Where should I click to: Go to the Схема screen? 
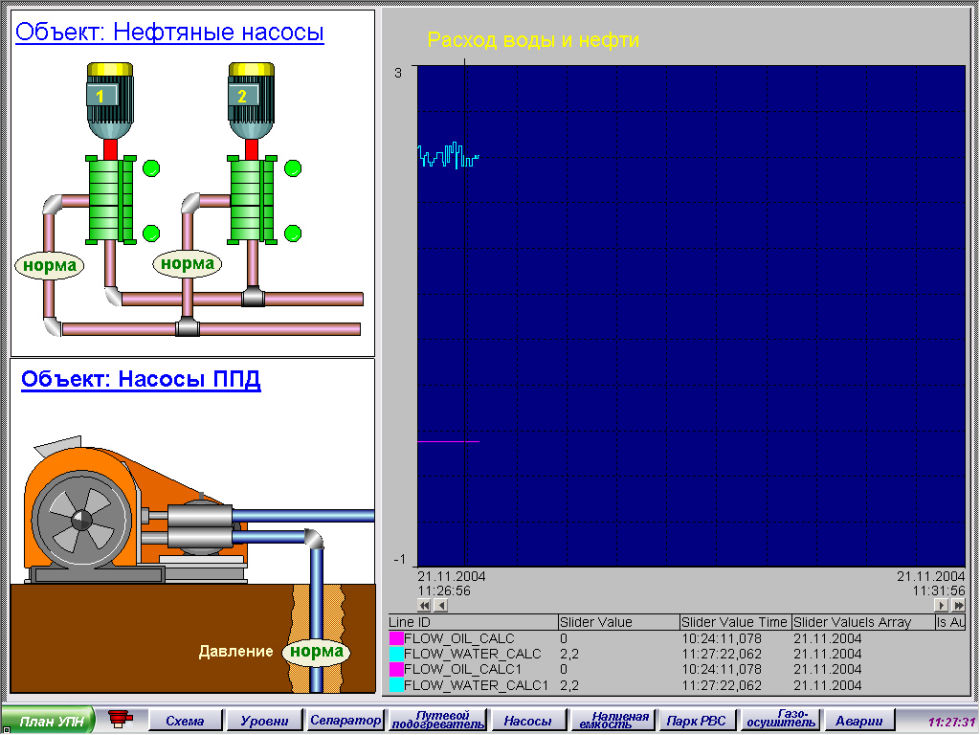tap(186, 721)
